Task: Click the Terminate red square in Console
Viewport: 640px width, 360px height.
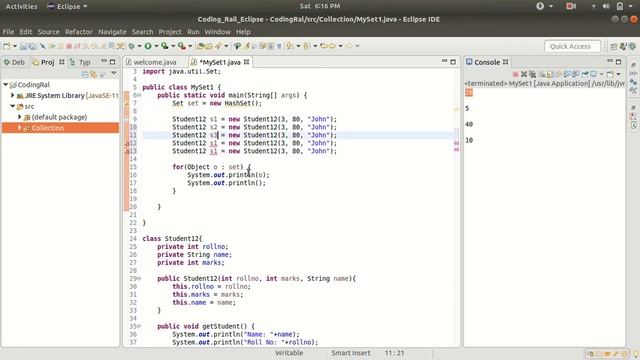Action: [516, 74]
